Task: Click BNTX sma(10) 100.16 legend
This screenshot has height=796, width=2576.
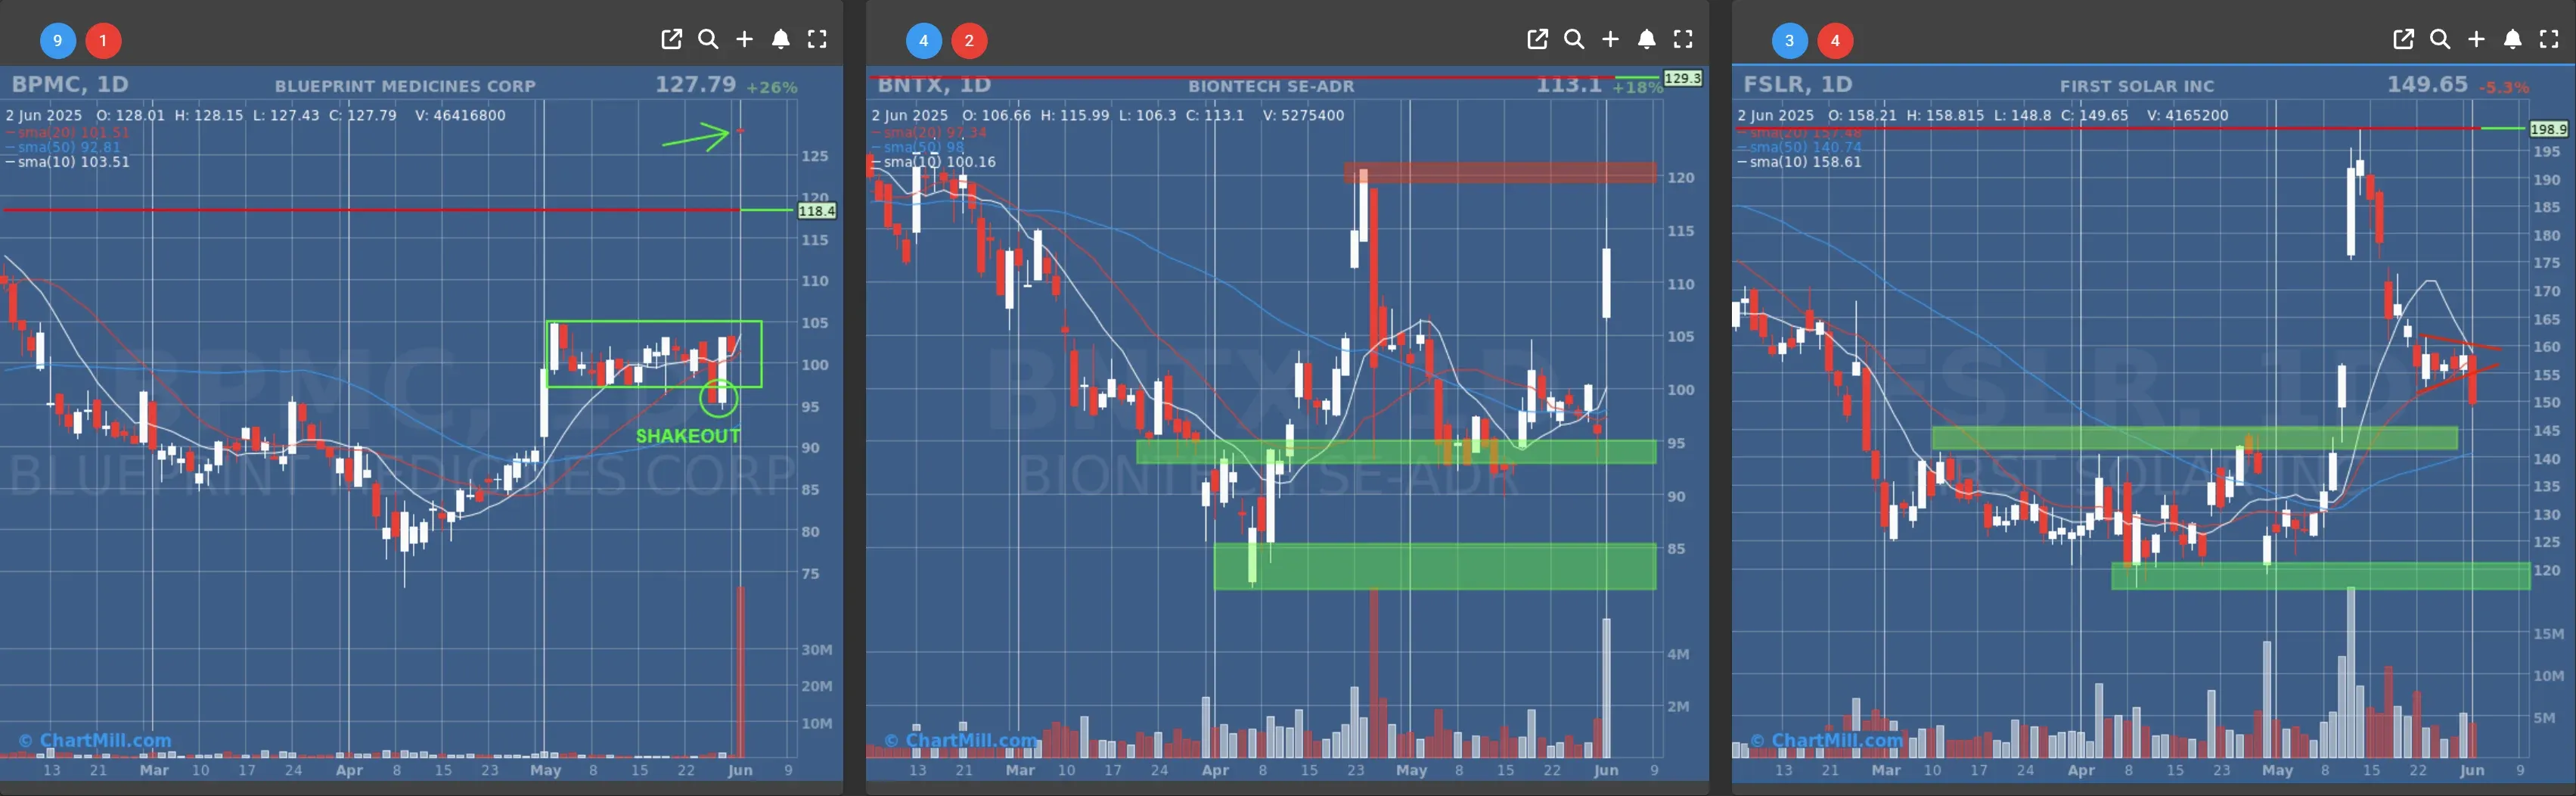Action: (x=934, y=162)
